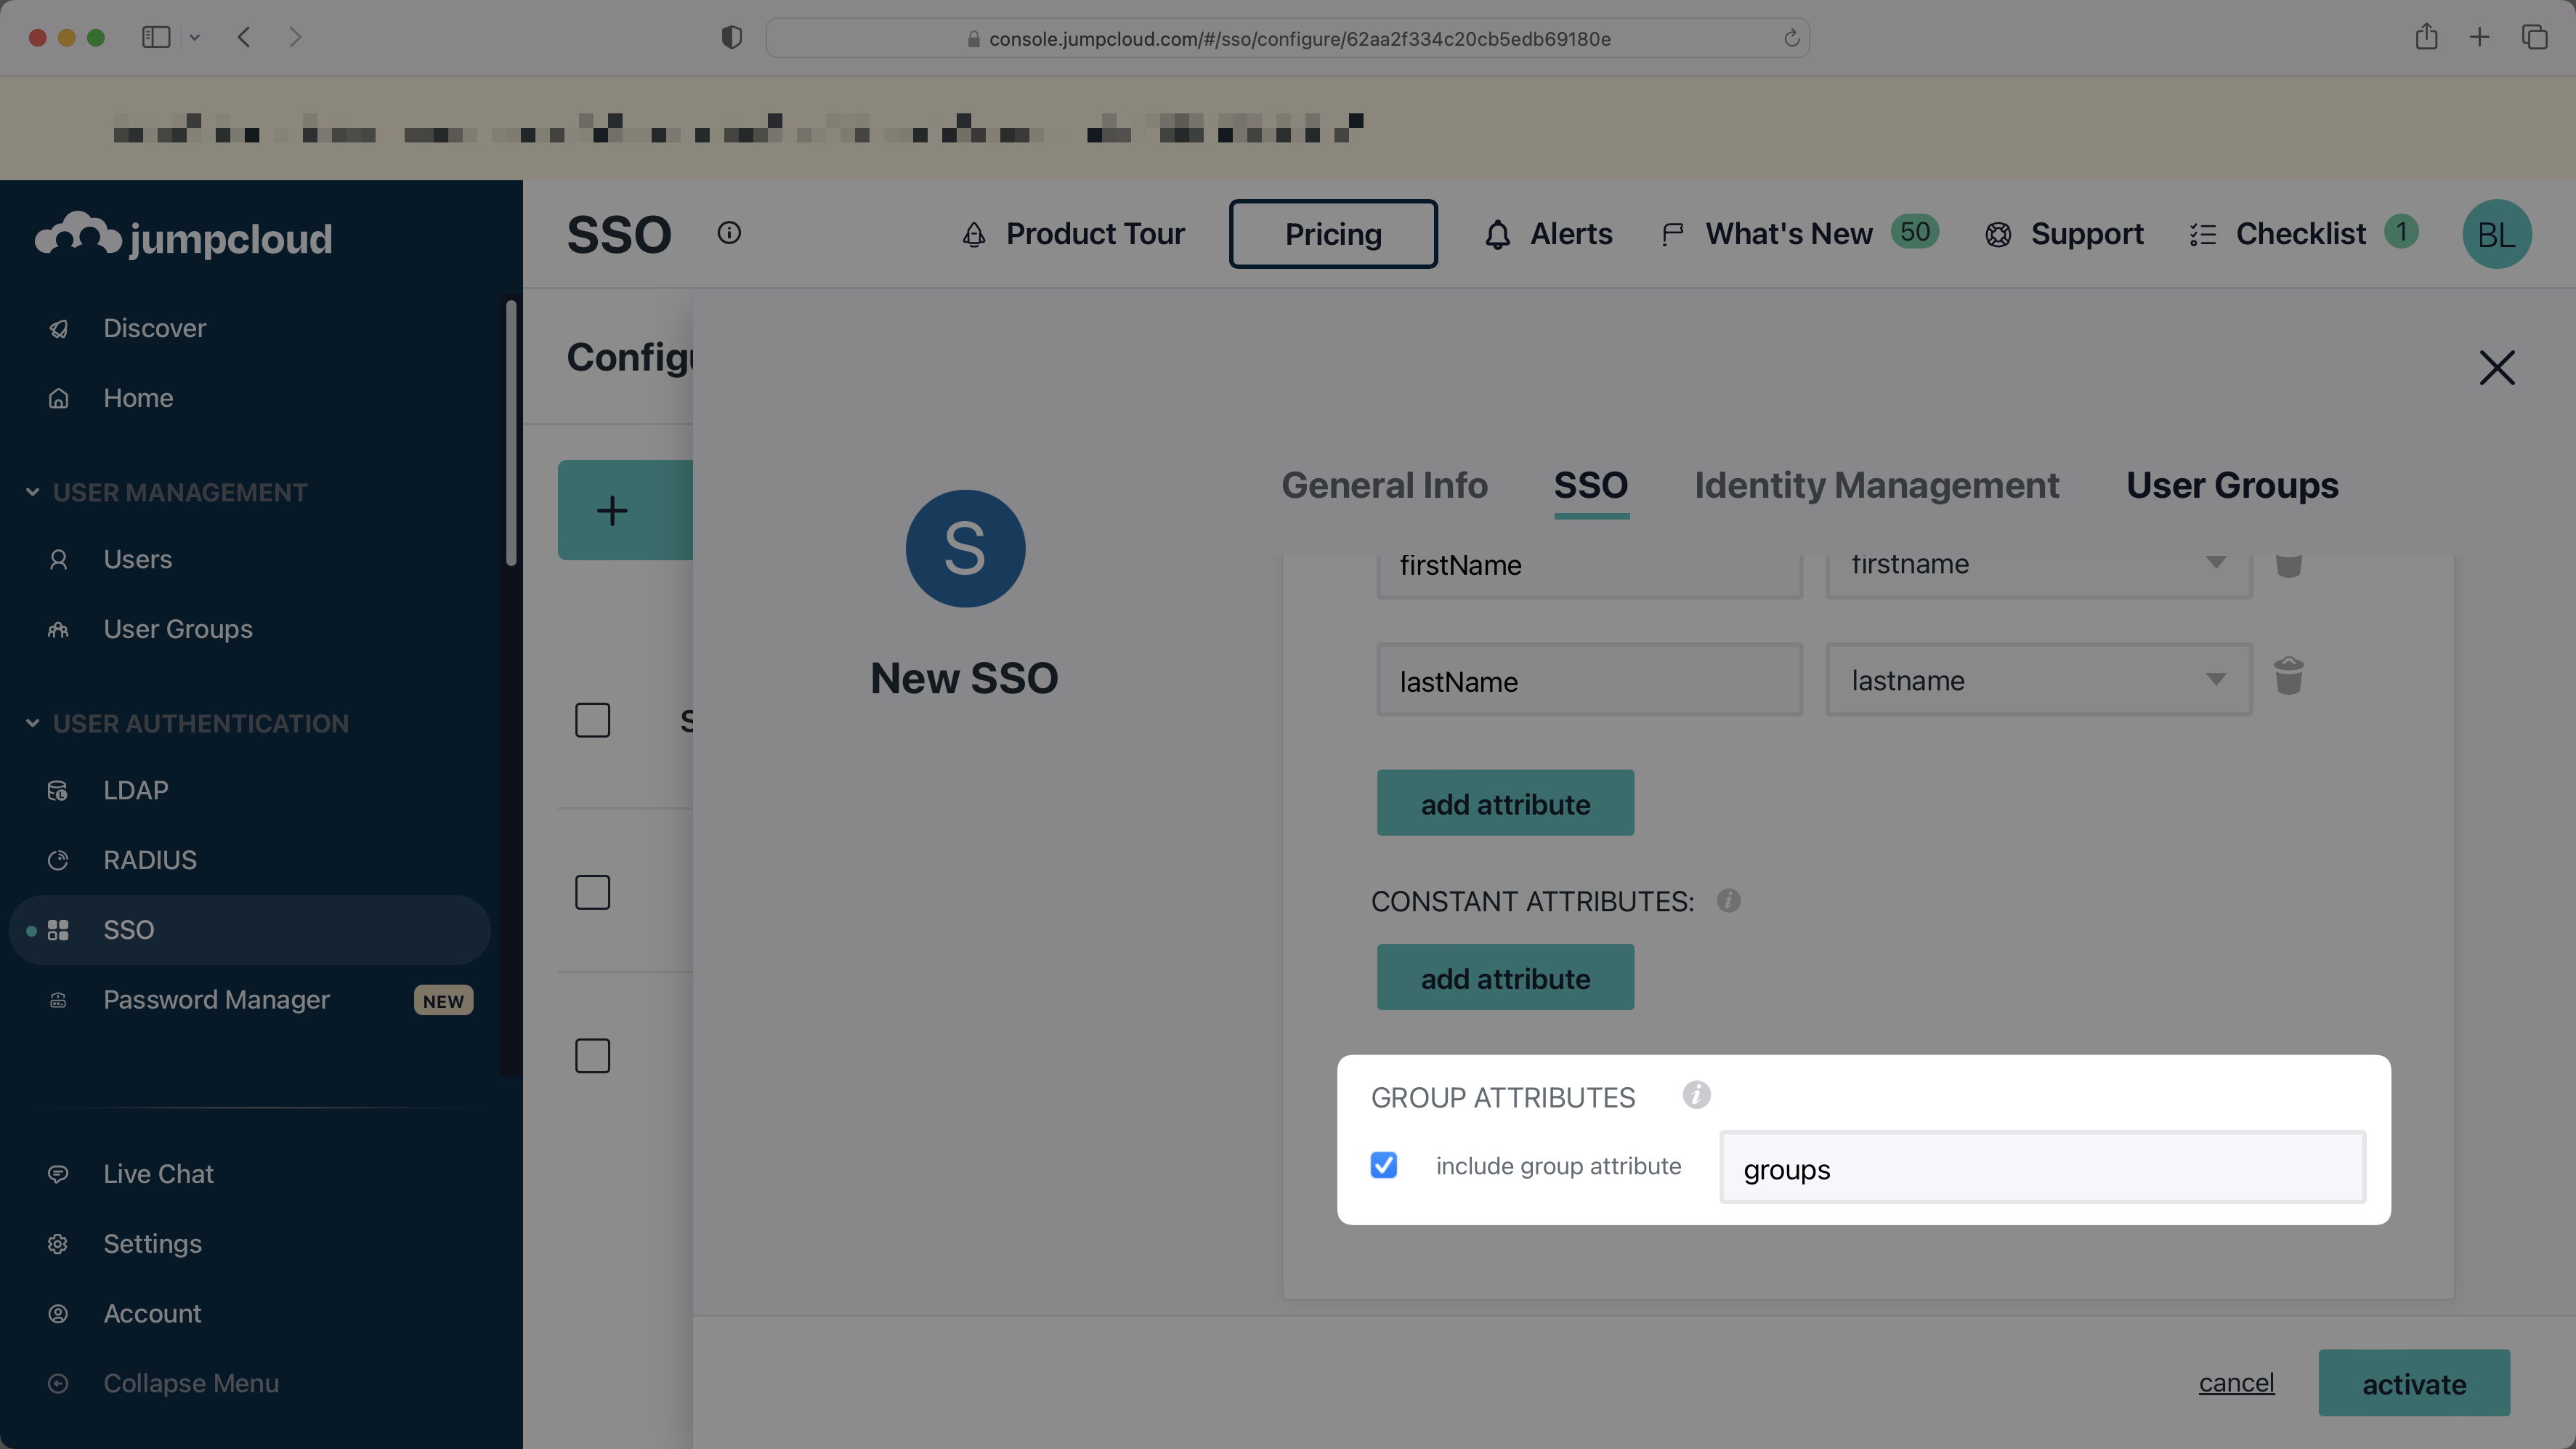2576x1449 pixels.
Task: Click the activate button
Action: coord(2415,1381)
